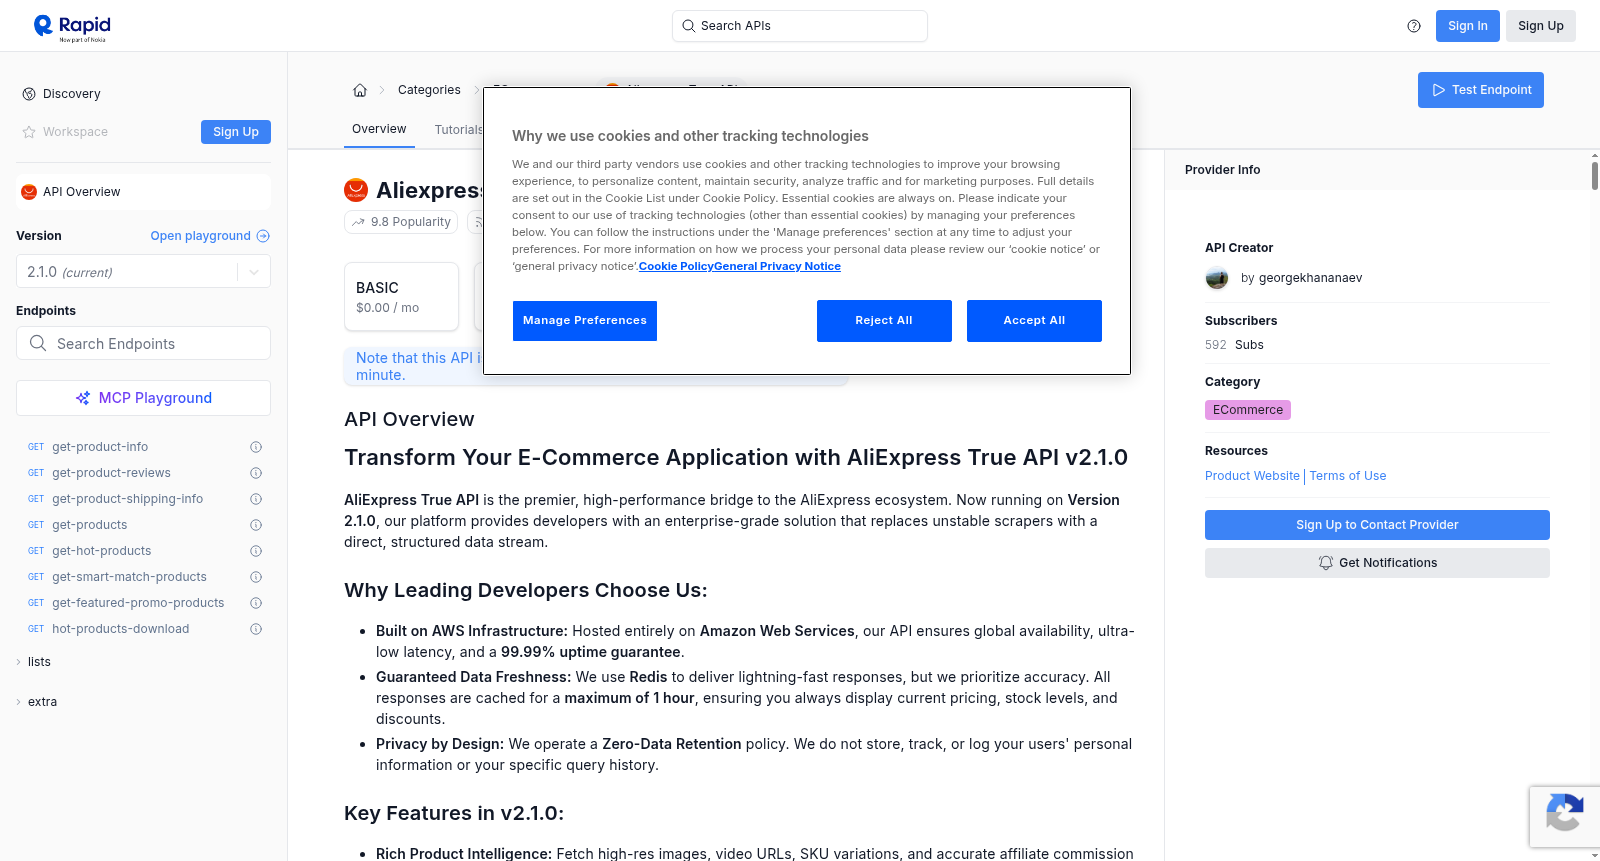Click info icon for get-product-info endpoint

[256, 447]
